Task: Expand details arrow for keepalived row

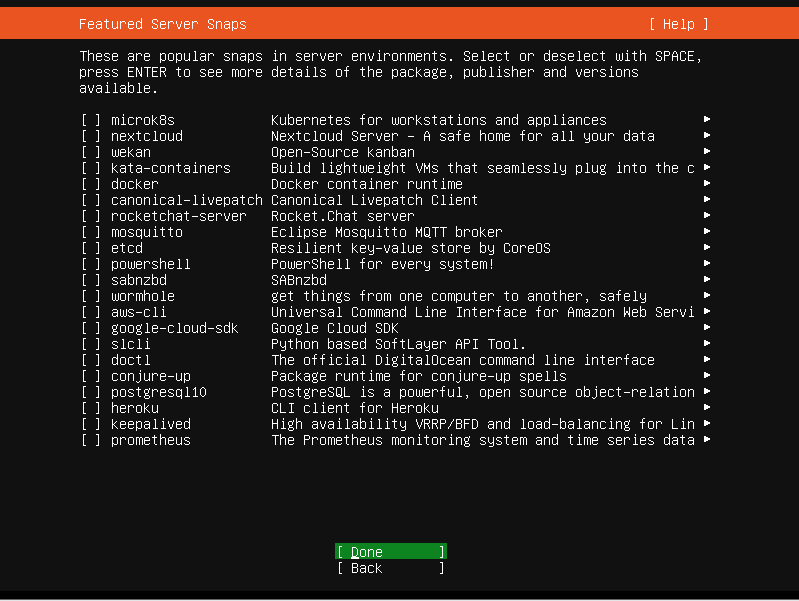Action: 707,423
